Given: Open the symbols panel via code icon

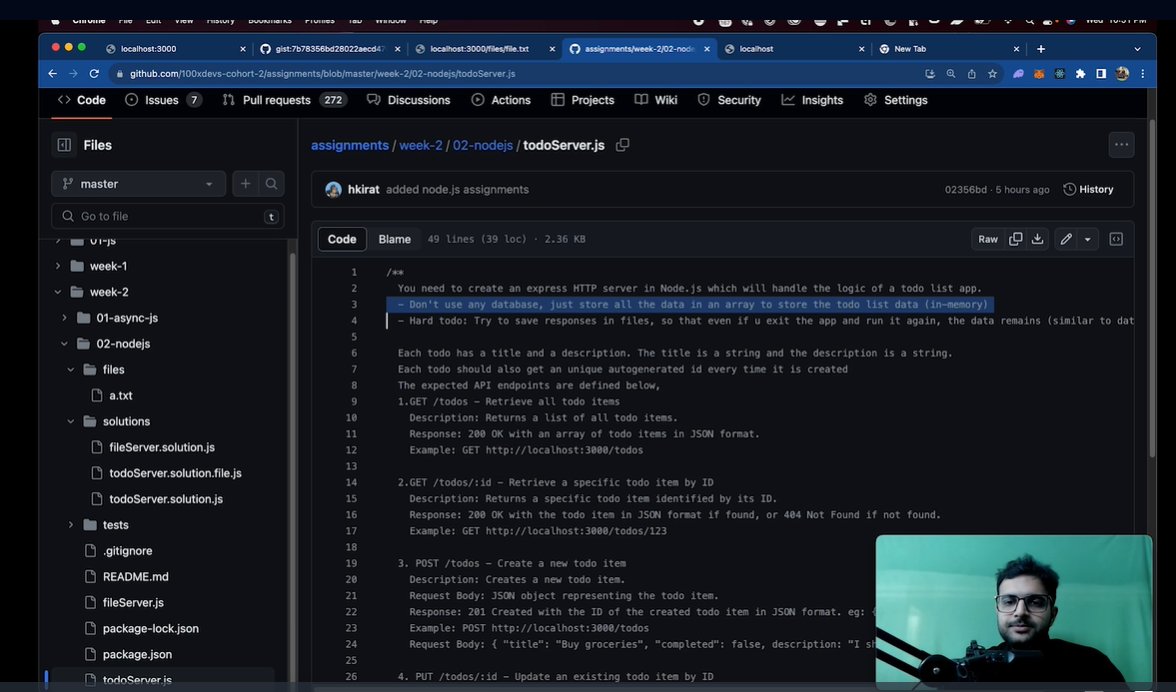Looking at the screenshot, I should click(1116, 239).
